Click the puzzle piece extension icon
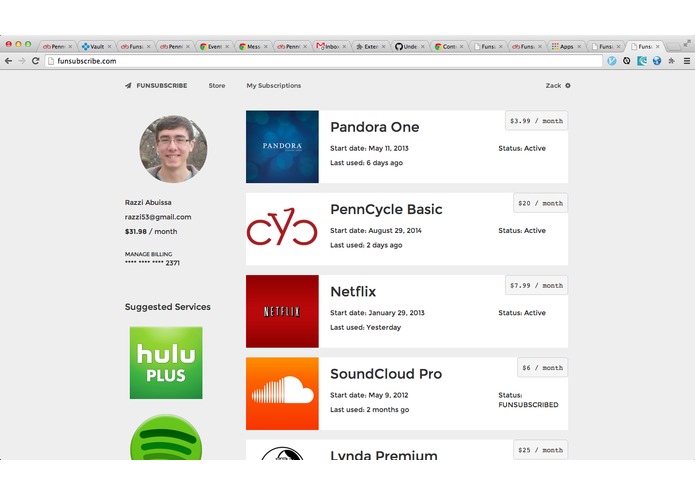This screenshot has height=494, width=695. coord(672,61)
